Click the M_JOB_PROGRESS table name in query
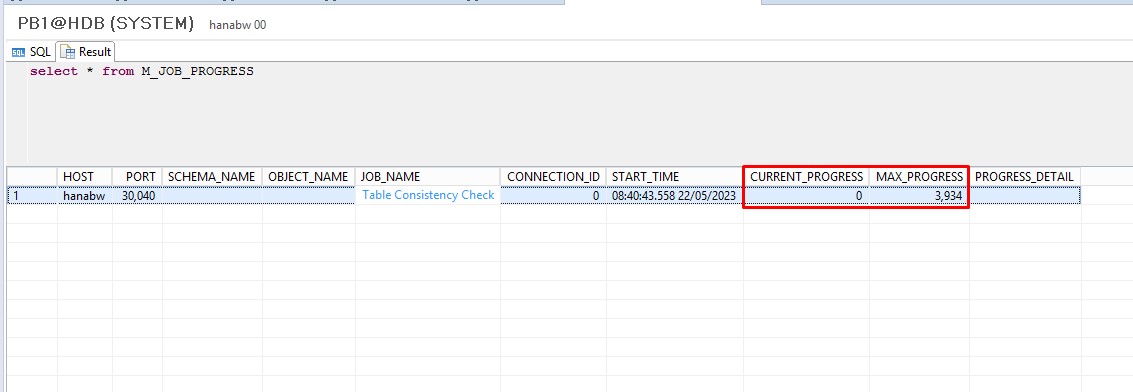1133x392 pixels. coord(197,71)
